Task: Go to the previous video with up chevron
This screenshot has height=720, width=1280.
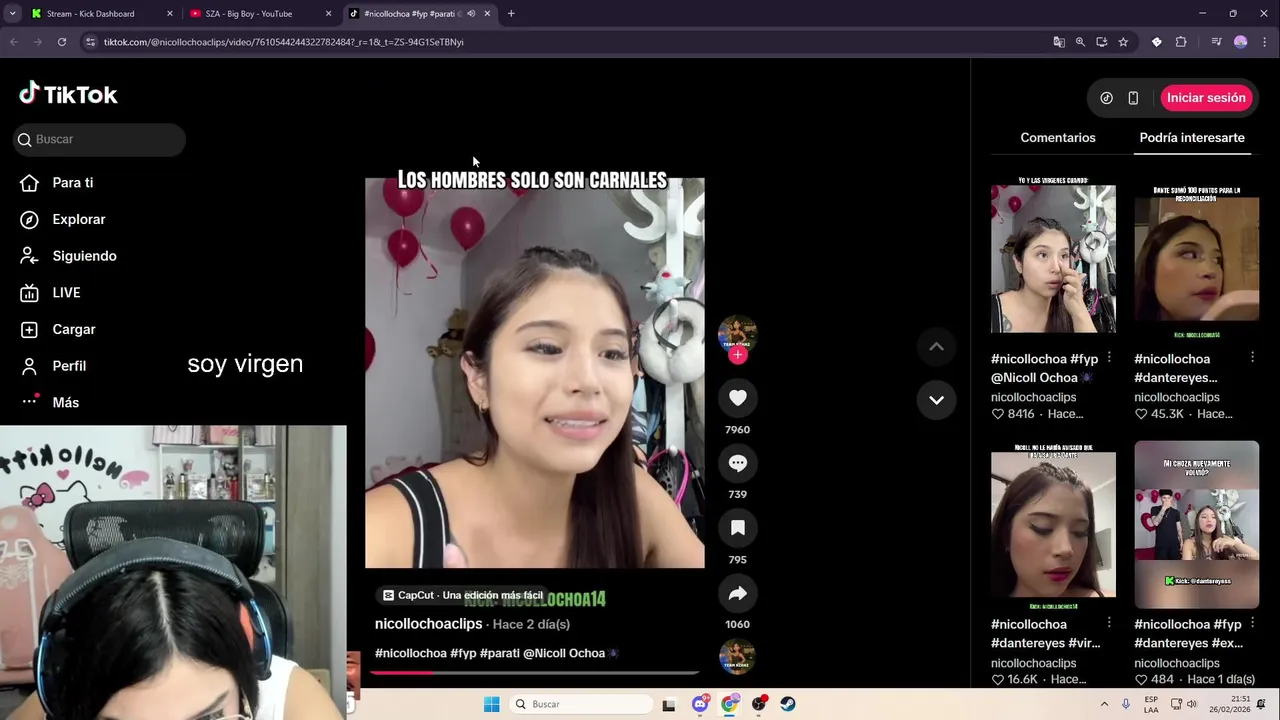Action: [936, 347]
